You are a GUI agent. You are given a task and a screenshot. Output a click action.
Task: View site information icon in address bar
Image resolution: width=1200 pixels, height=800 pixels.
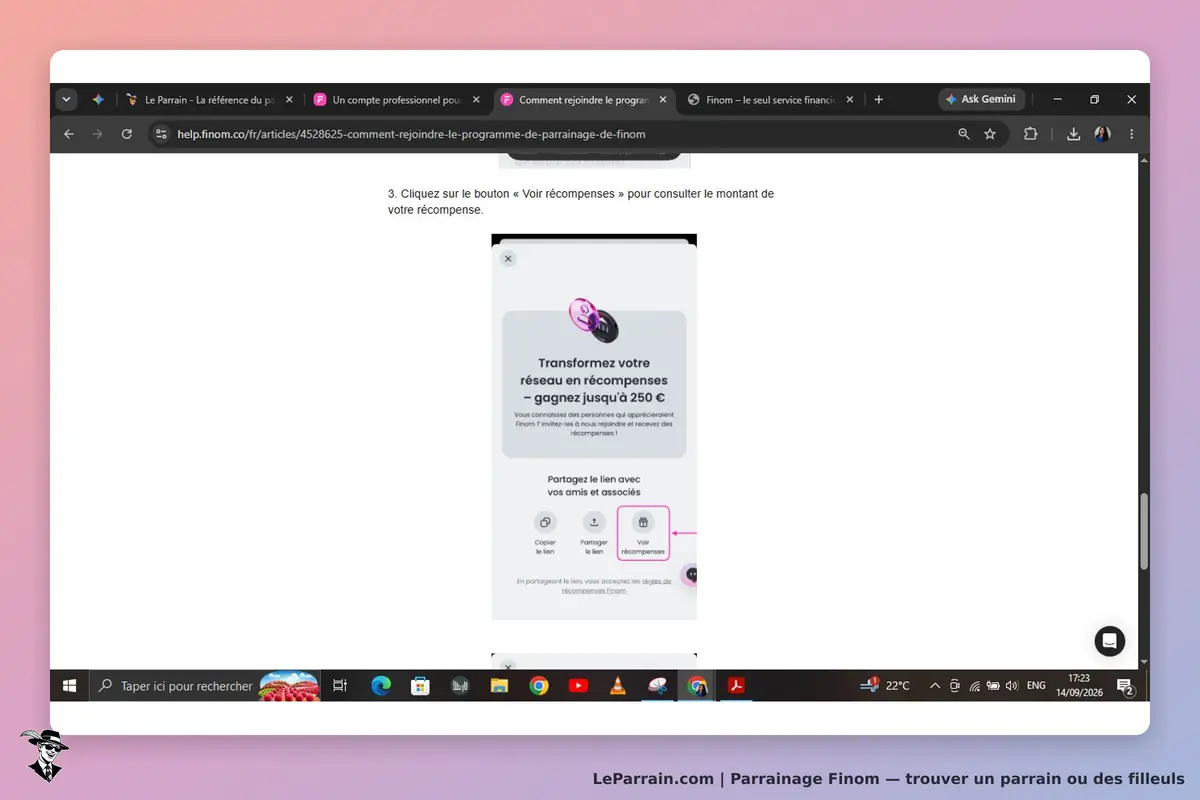coord(162,134)
